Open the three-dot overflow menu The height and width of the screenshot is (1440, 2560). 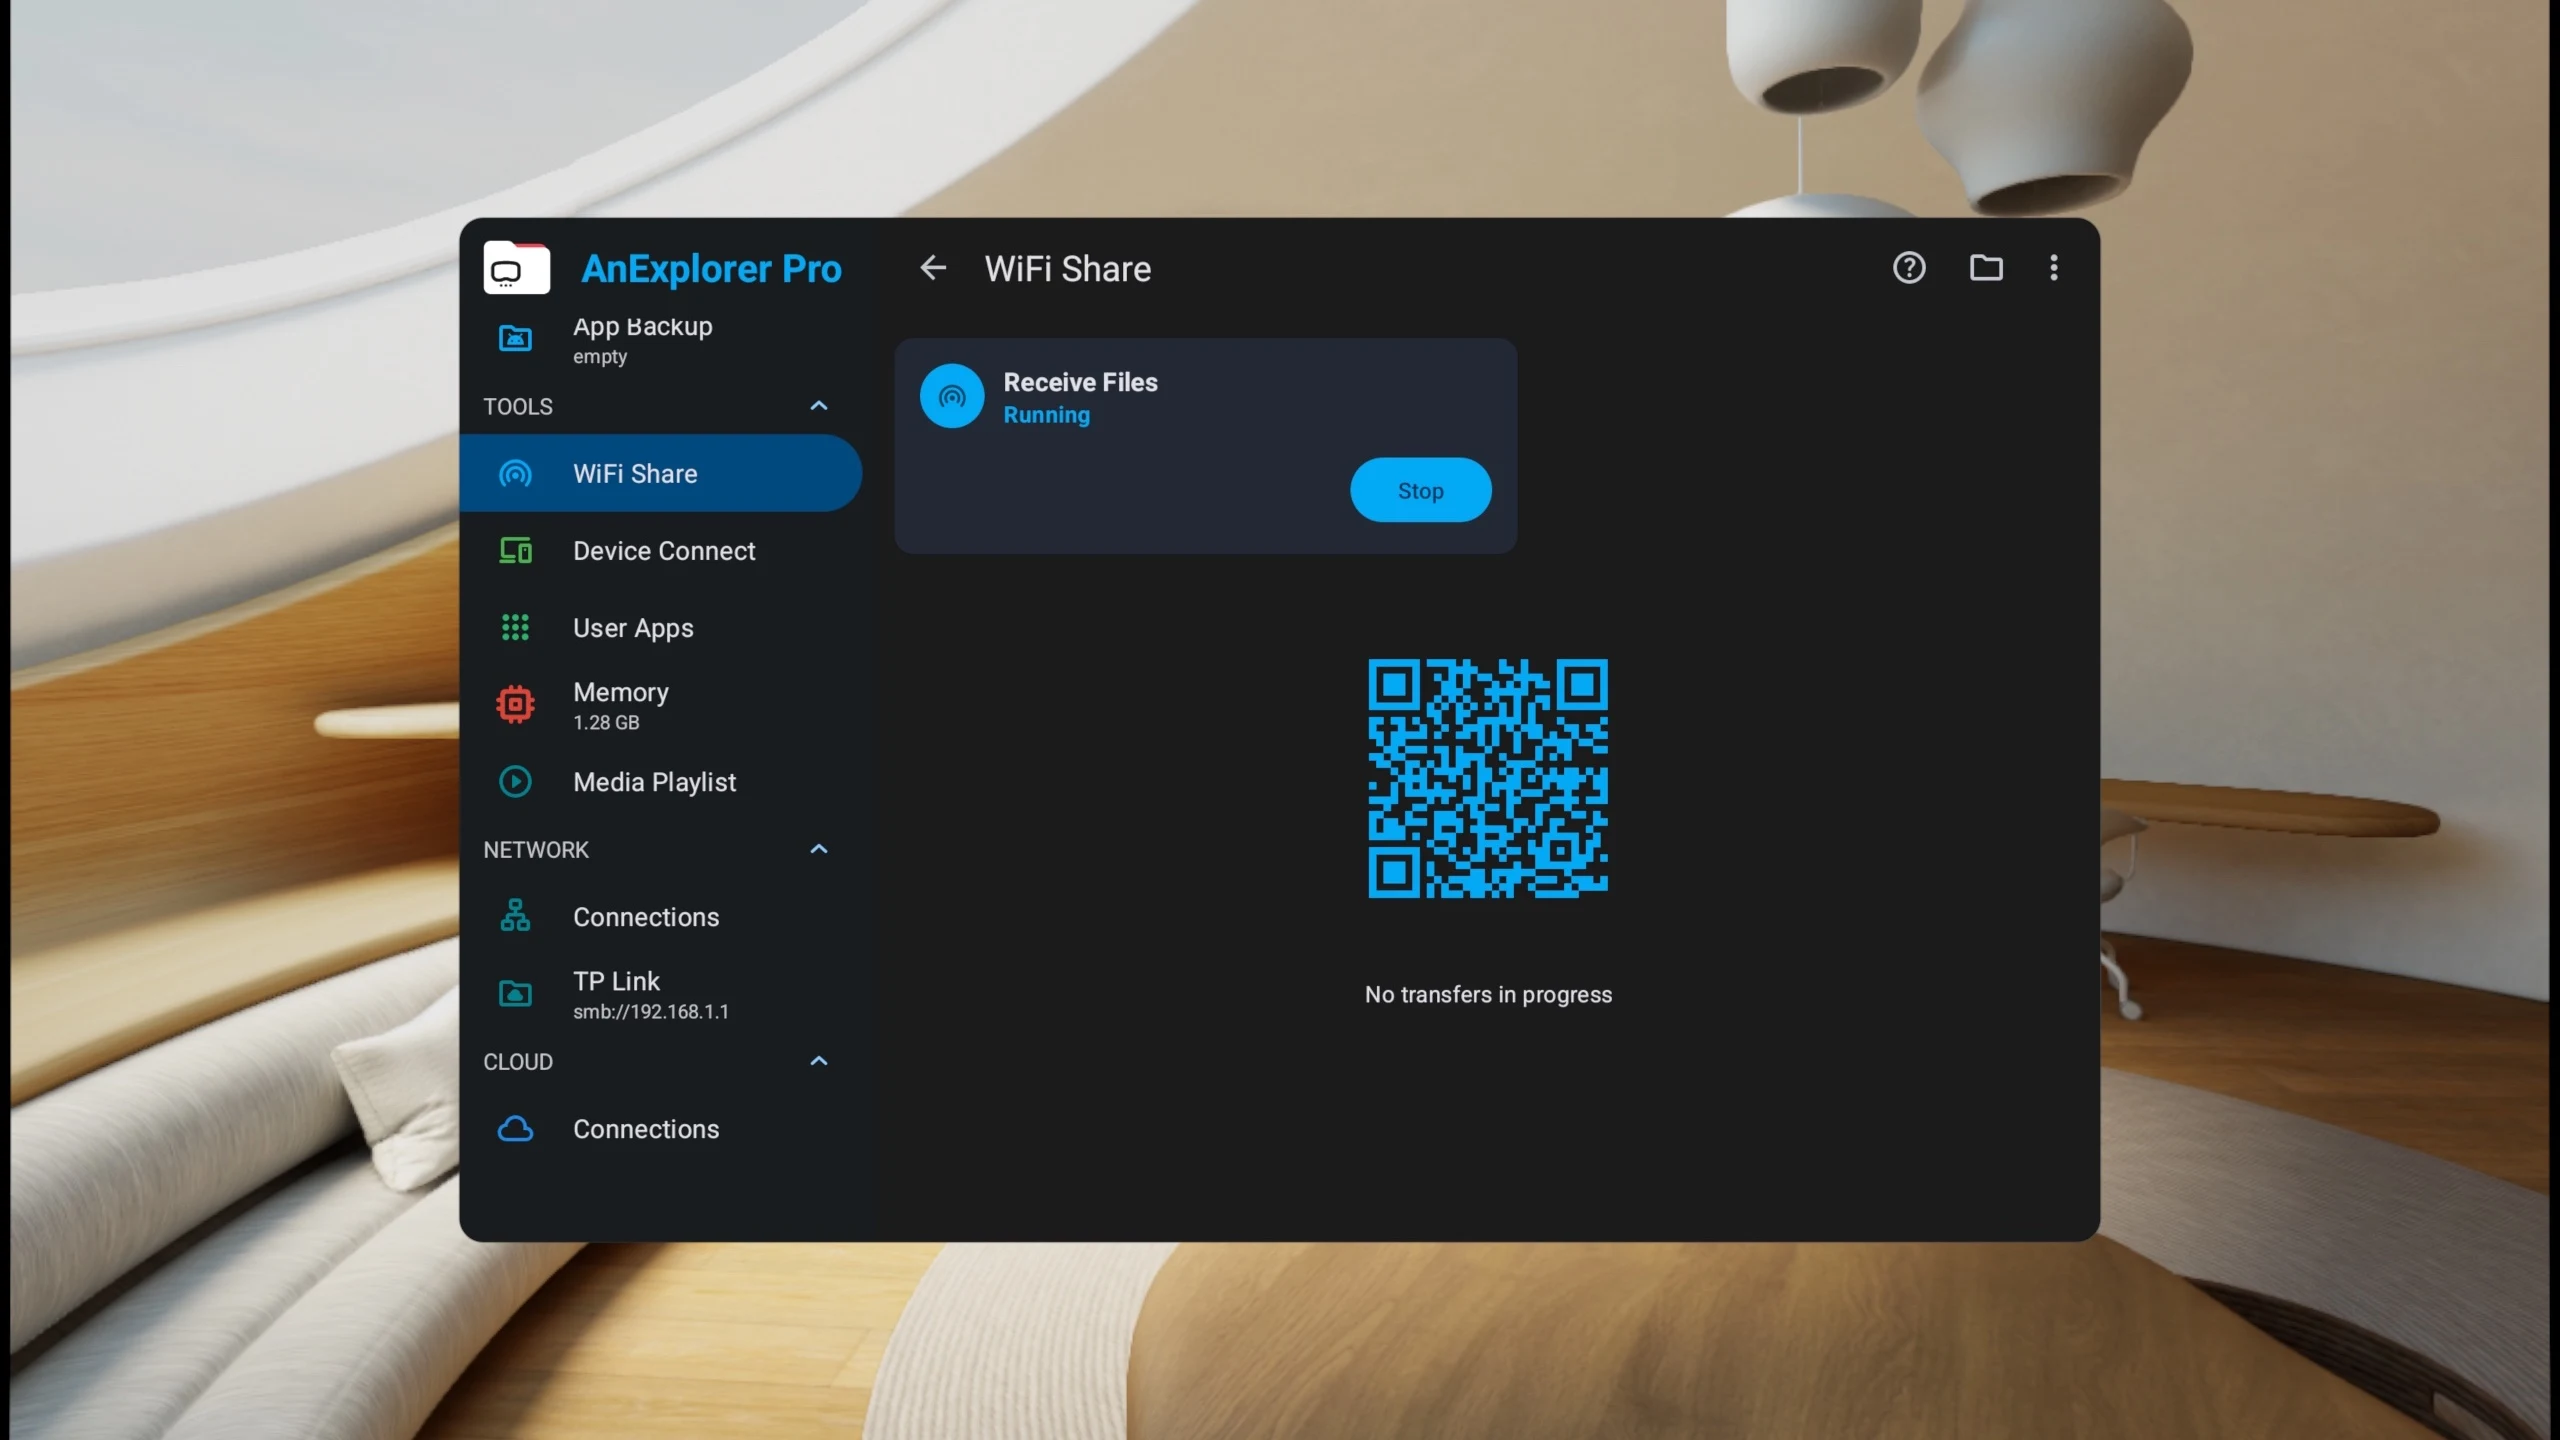tap(2054, 268)
